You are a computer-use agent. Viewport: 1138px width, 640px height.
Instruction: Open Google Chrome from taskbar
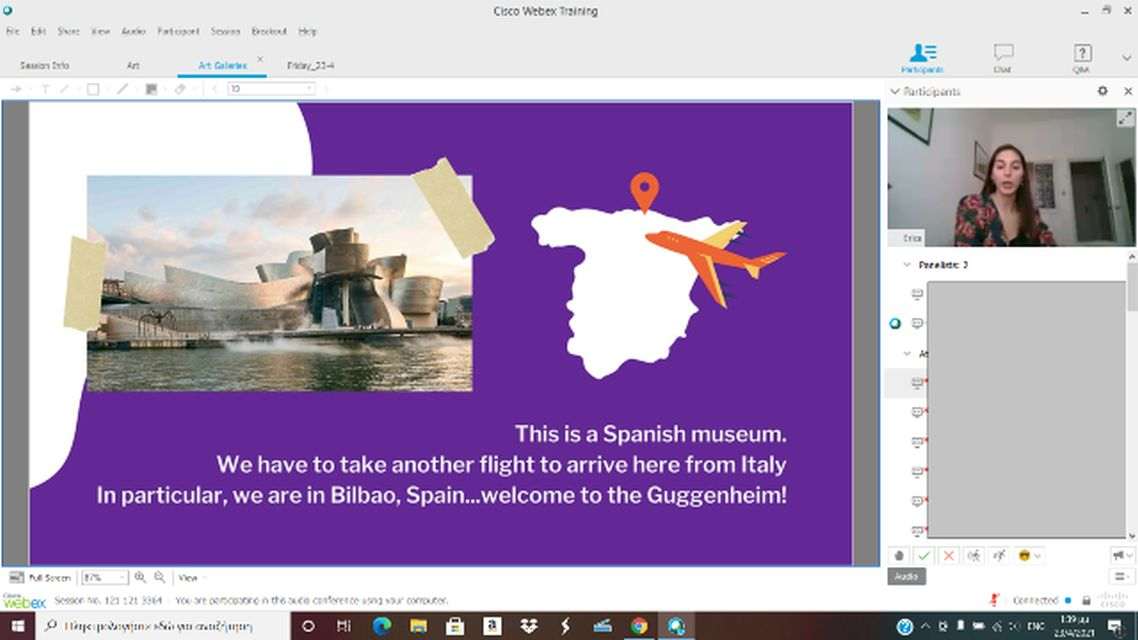(639, 625)
